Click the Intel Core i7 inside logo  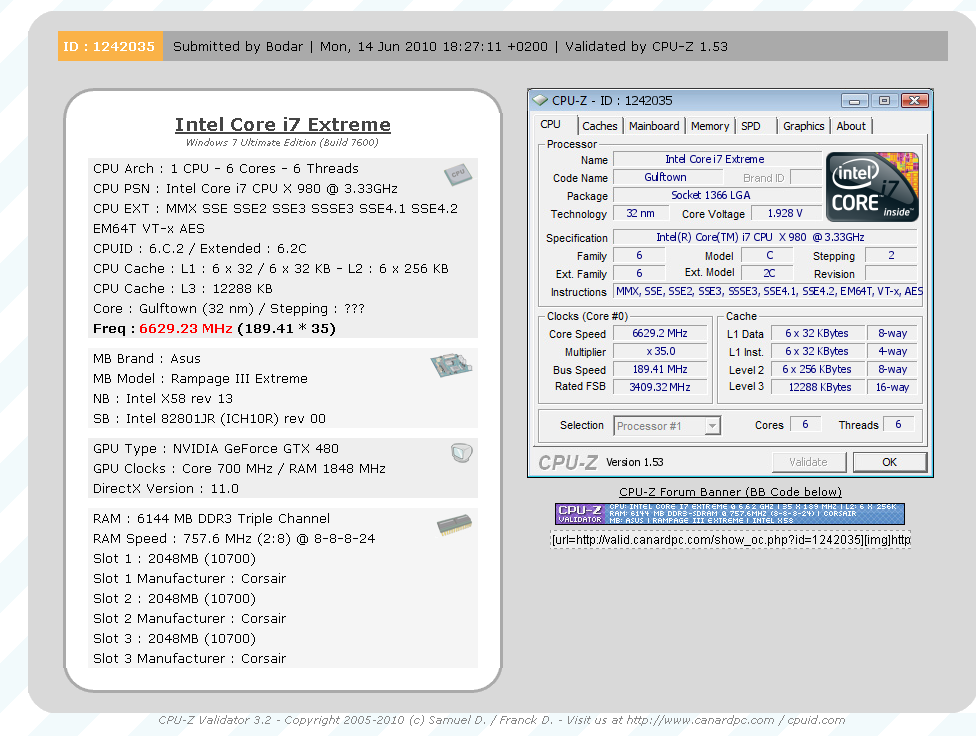coord(872,187)
